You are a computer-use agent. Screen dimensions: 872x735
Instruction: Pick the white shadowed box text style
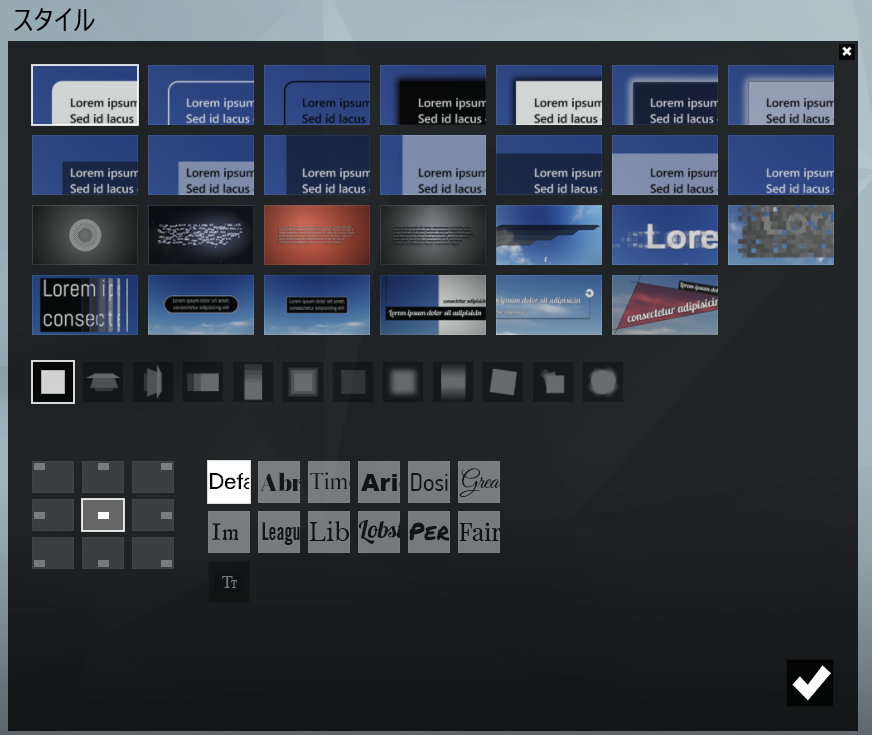tap(549, 95)
